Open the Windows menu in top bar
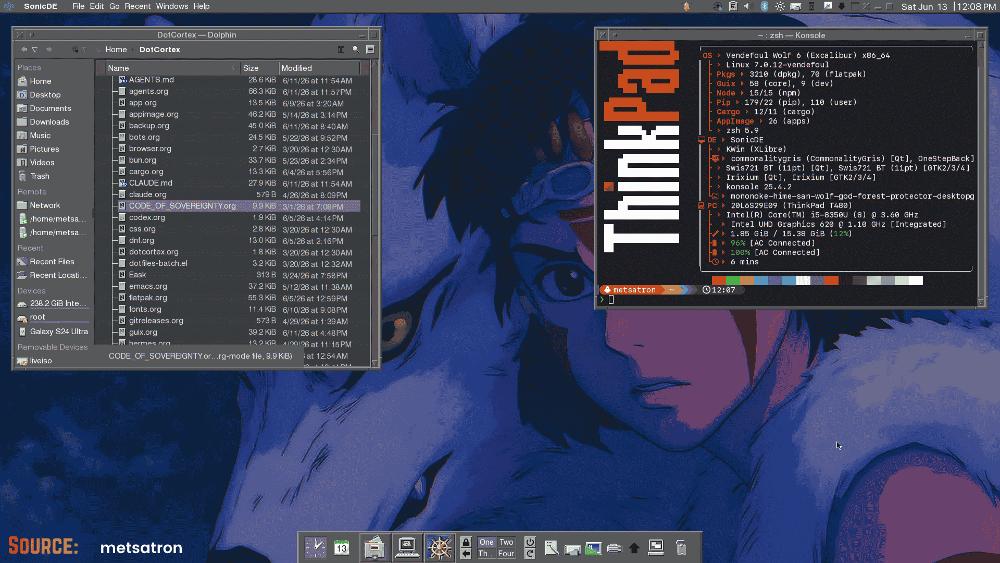Viewport: 1000px width, 563px height. click(172, 6)
